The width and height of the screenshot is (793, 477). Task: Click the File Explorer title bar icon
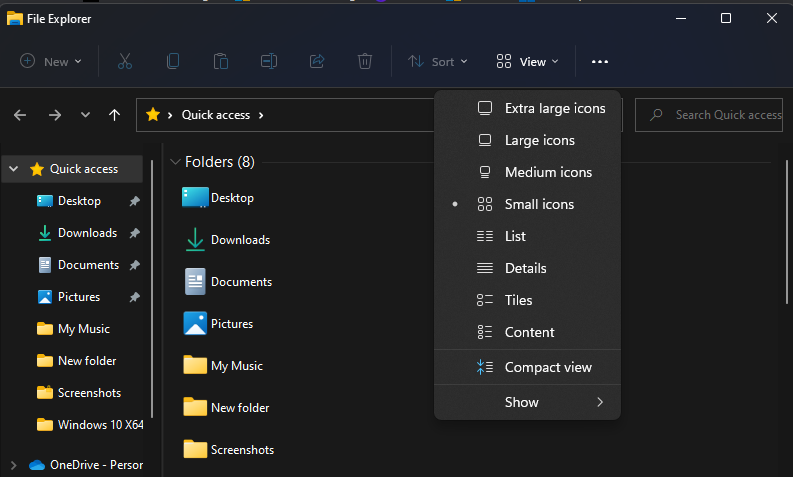coord(15,19)
